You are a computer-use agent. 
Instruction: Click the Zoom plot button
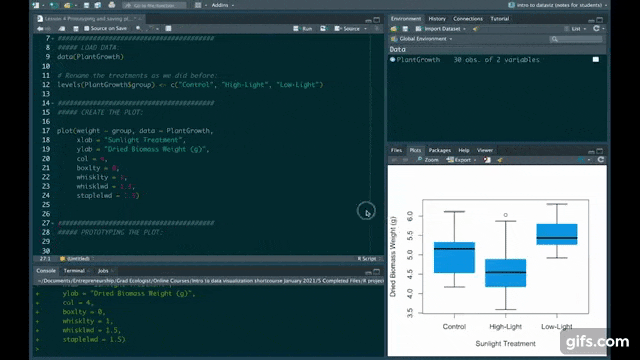click(x=427, y=160)
